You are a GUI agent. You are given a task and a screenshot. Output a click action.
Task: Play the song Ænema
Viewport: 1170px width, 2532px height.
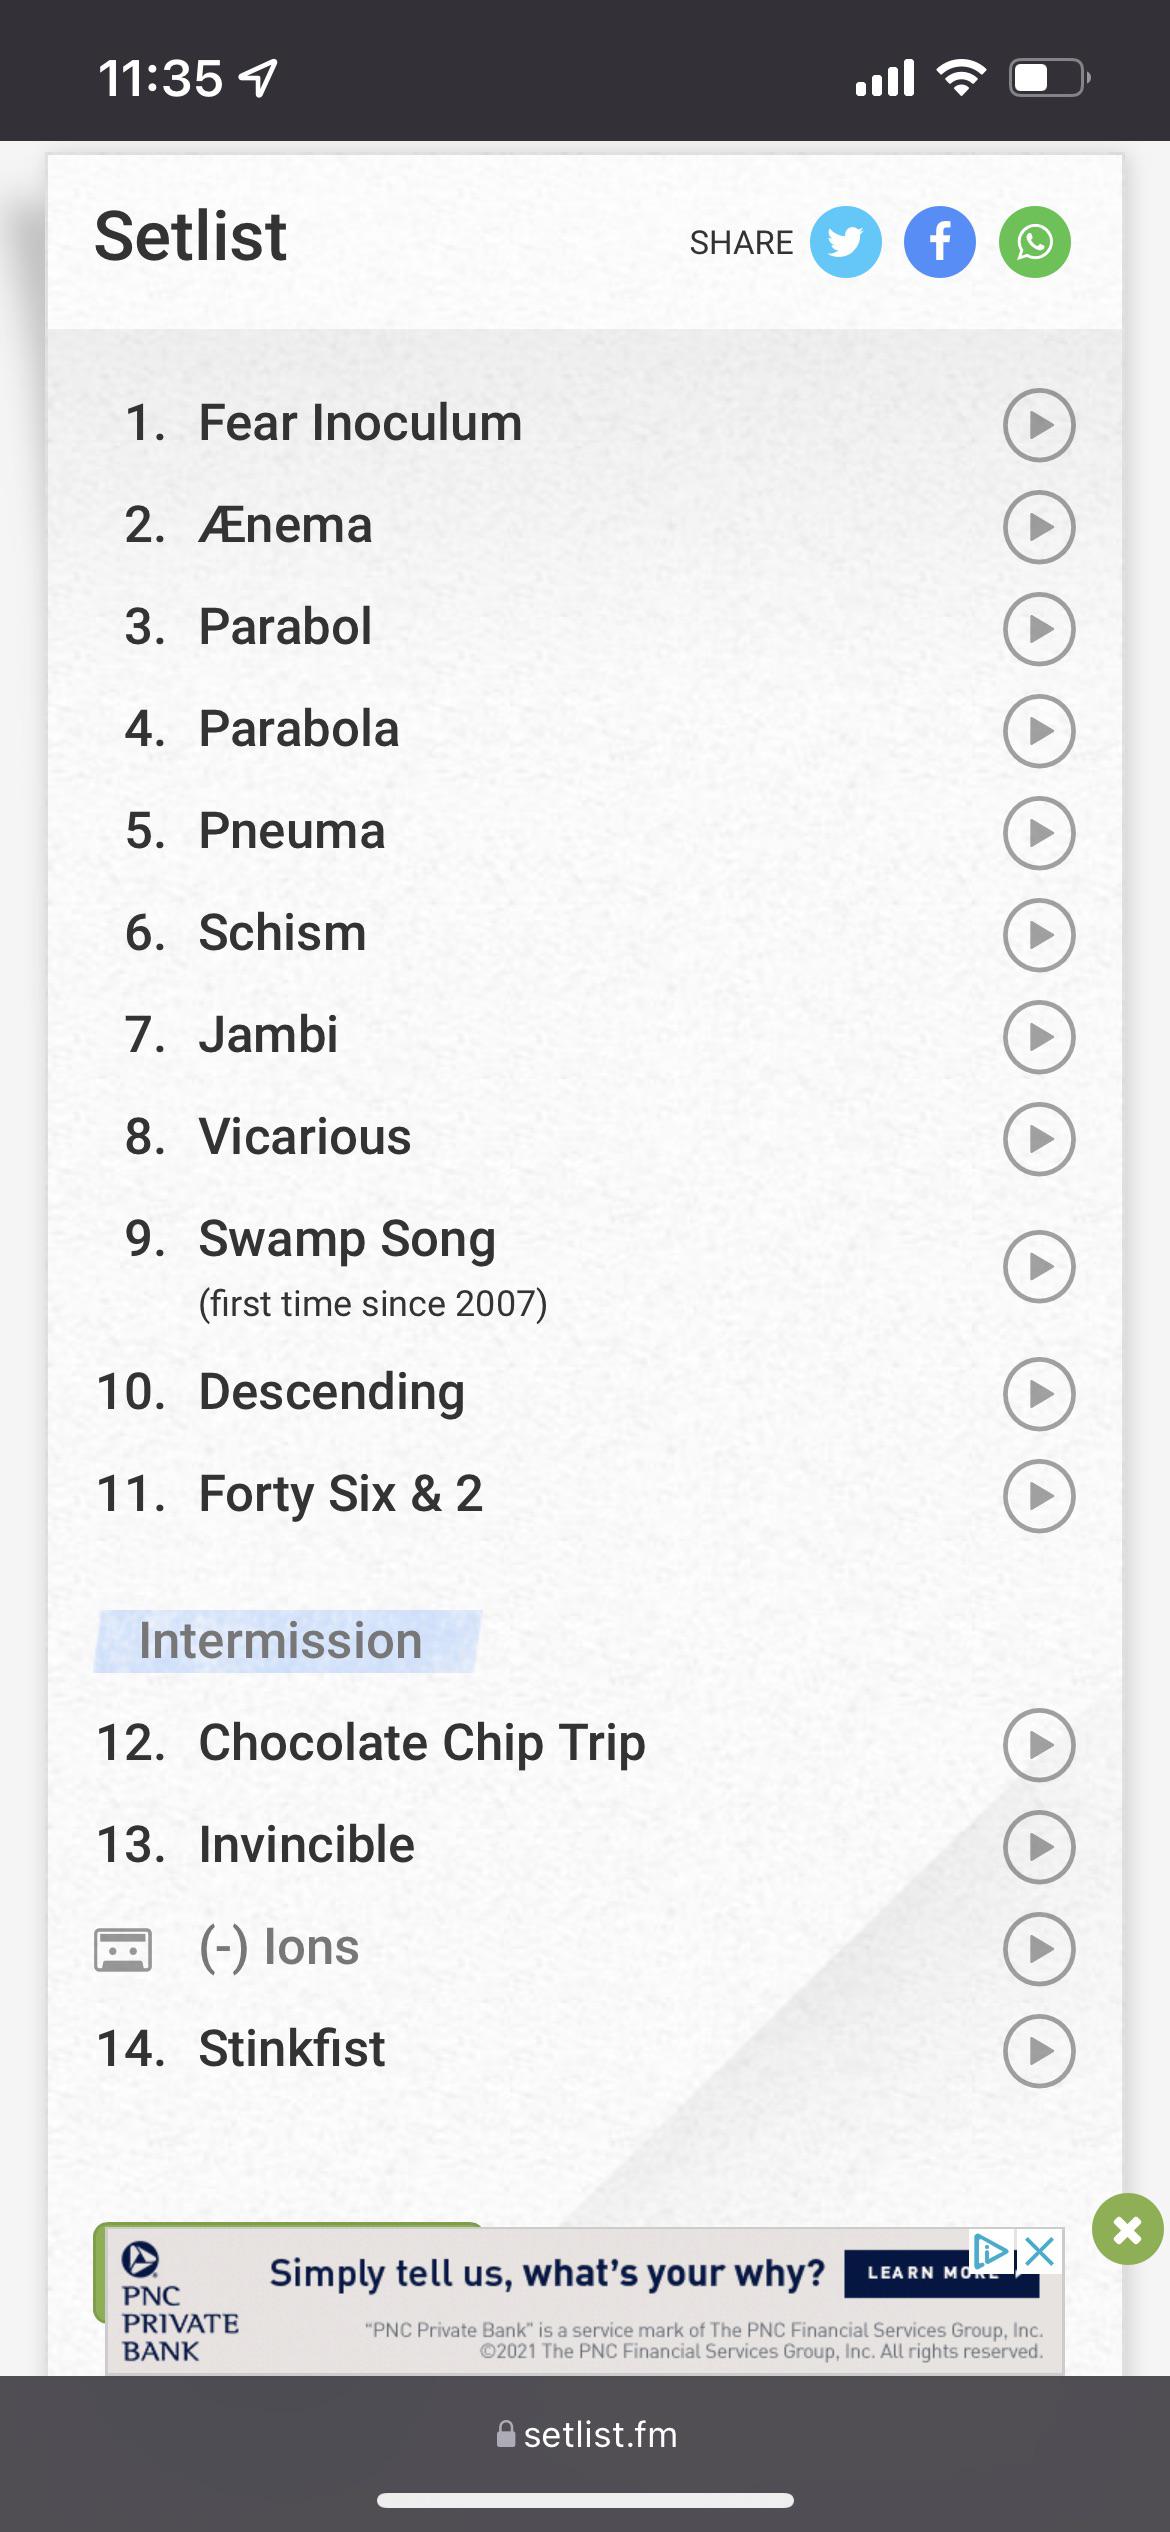point(1039,527)
